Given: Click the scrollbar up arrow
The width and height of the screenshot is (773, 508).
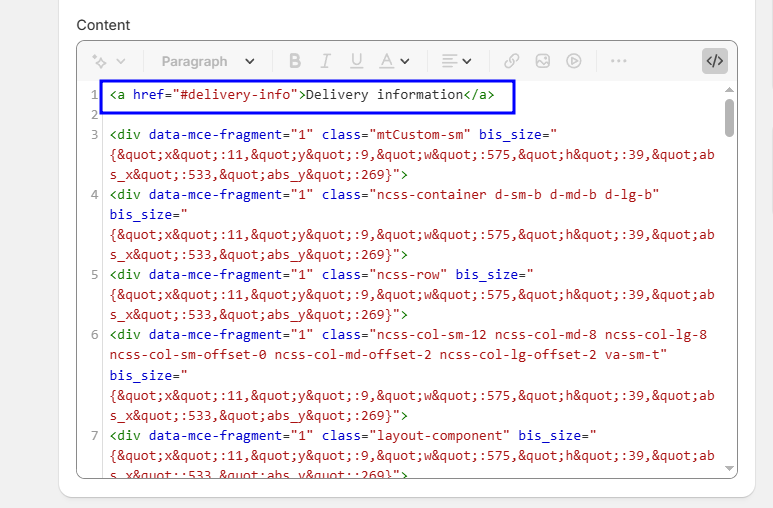Looking at the screenshot, I should 730,90.
